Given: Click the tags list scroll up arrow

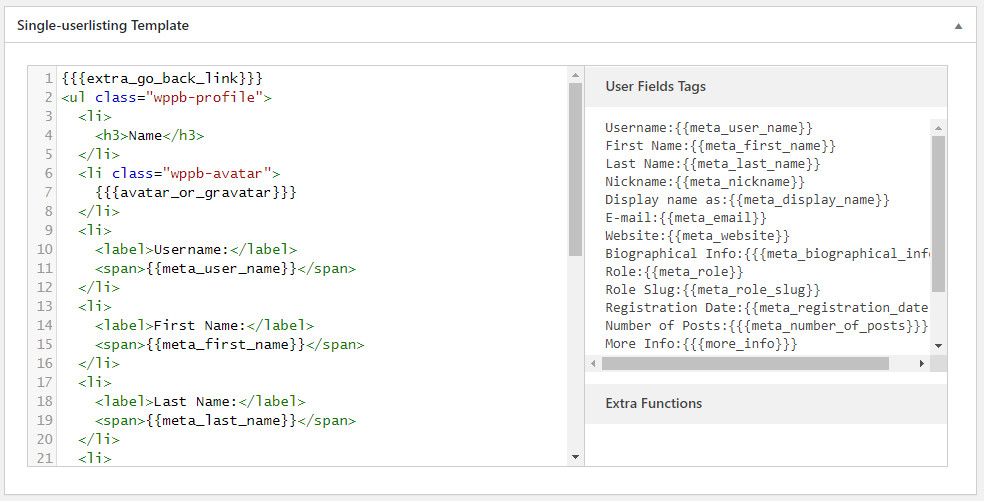Looking at the screenshot, I should pos(938,127).
